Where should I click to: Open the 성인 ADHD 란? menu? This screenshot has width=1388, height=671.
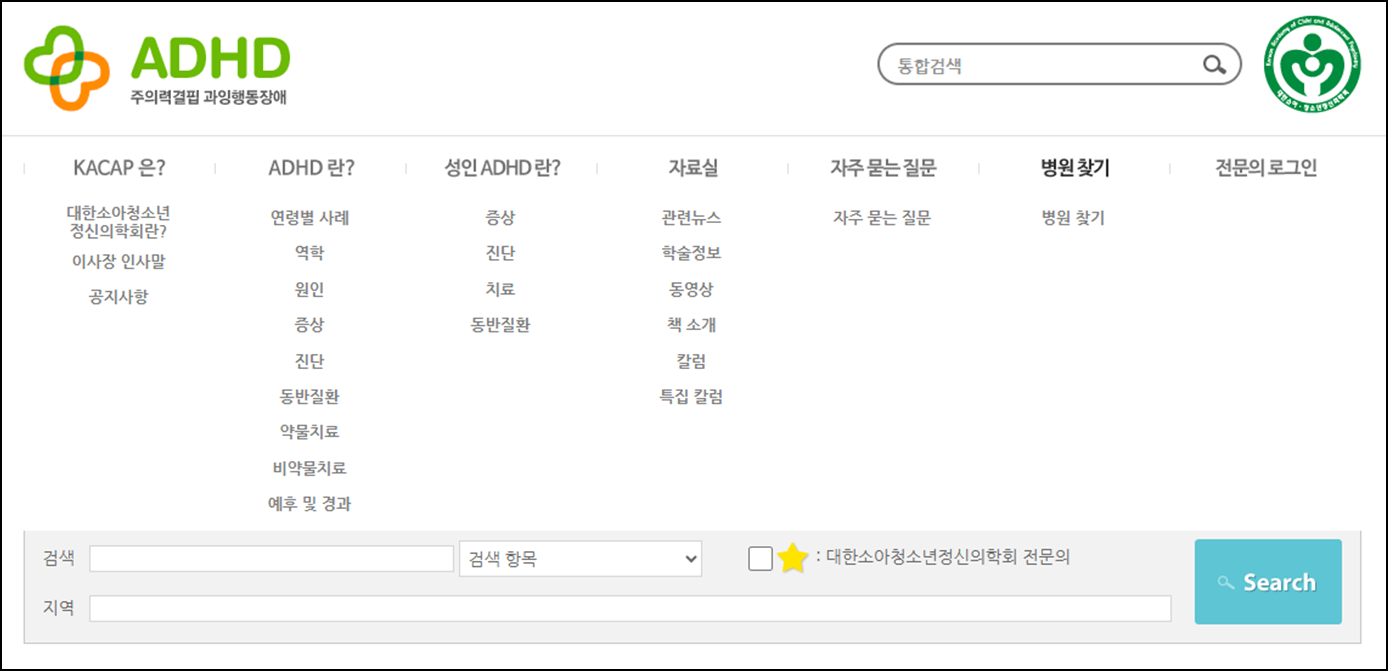[x=502, y=168]
